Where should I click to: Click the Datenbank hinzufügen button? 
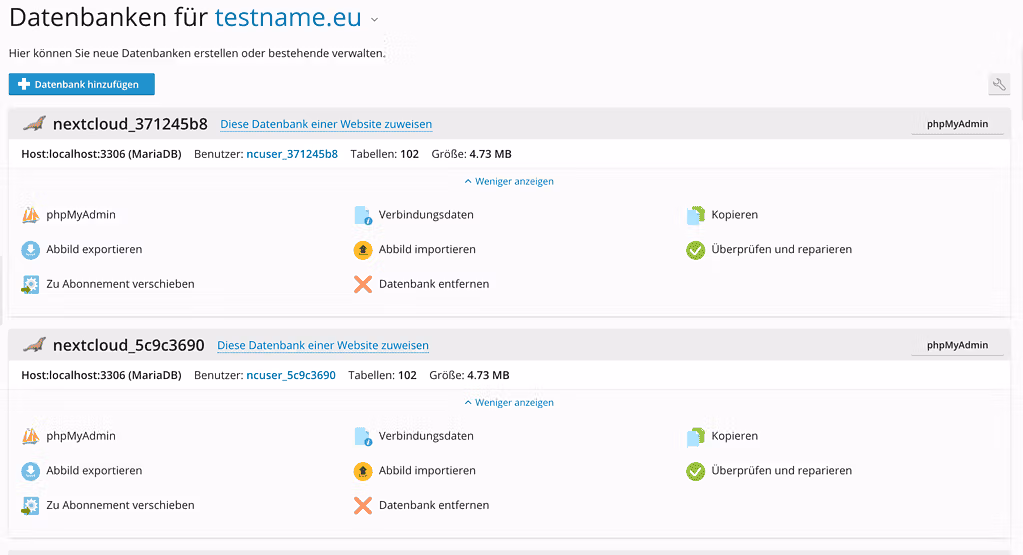click(x=82, y=84)
